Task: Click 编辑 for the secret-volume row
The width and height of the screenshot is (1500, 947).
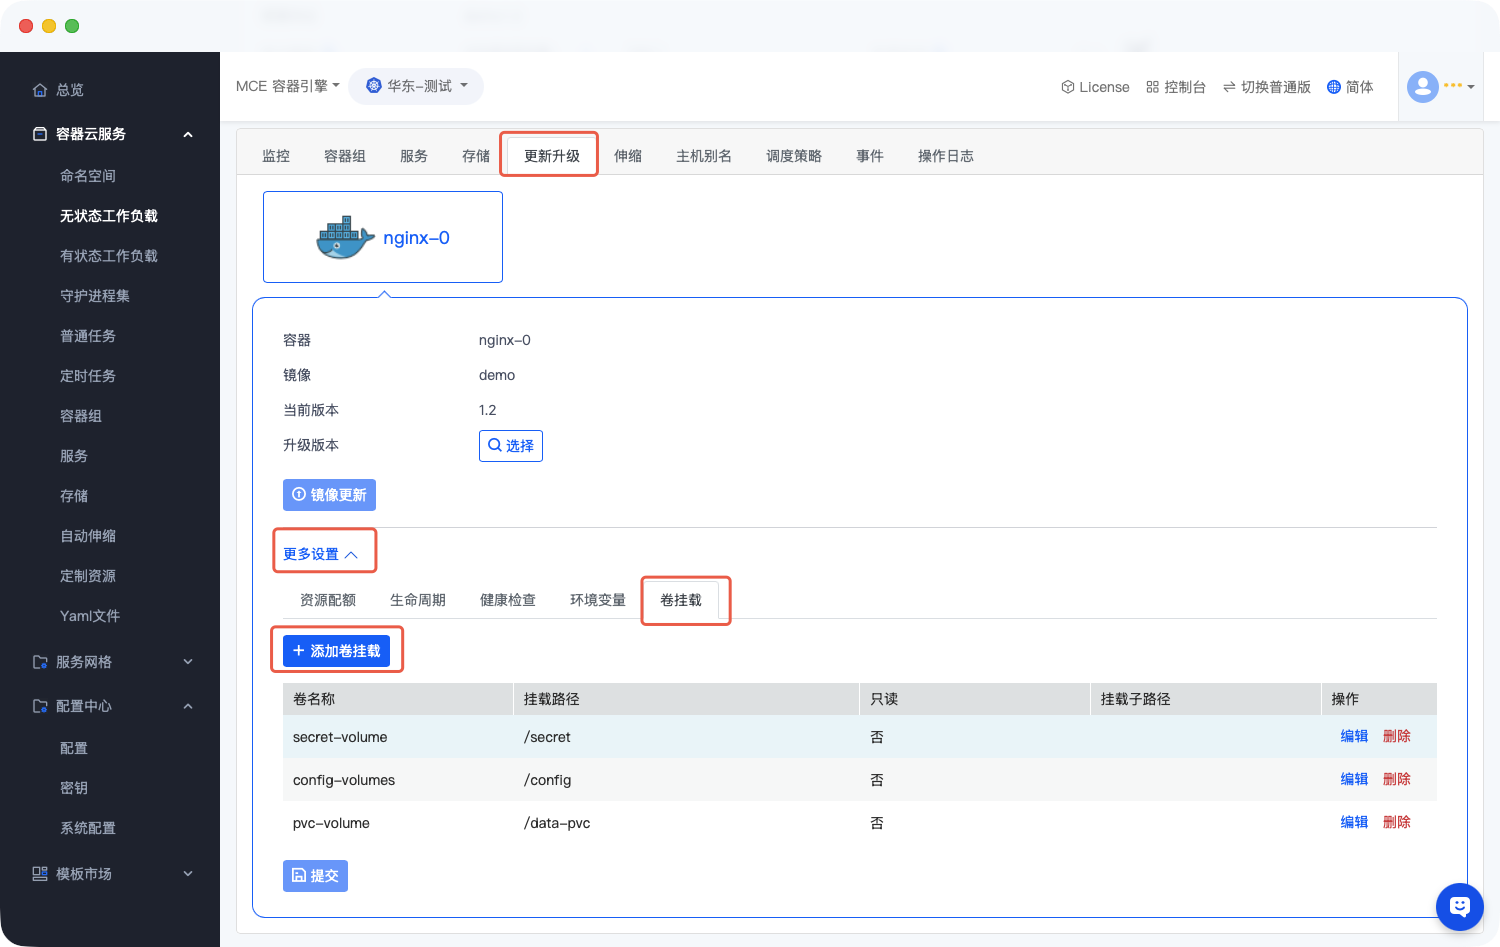Action: 1354,736
